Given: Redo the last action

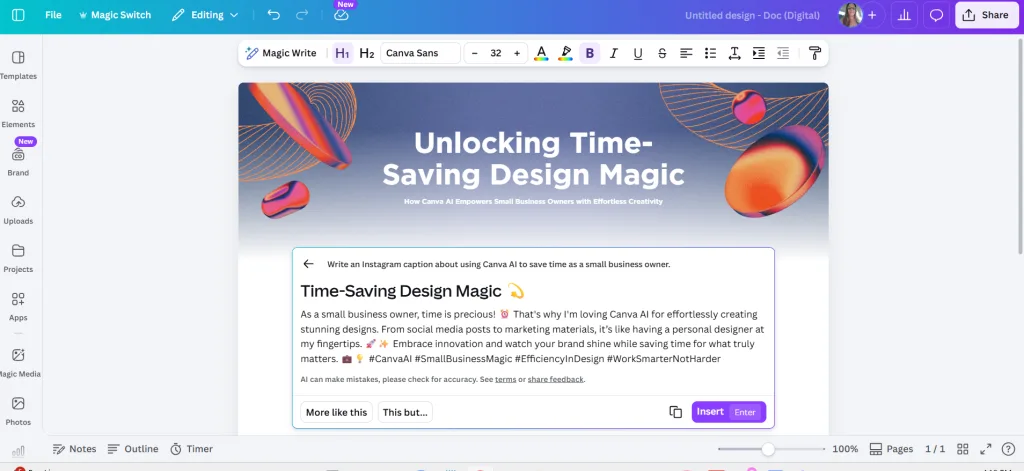Looking at the screenshot, I should coord(302,15).
